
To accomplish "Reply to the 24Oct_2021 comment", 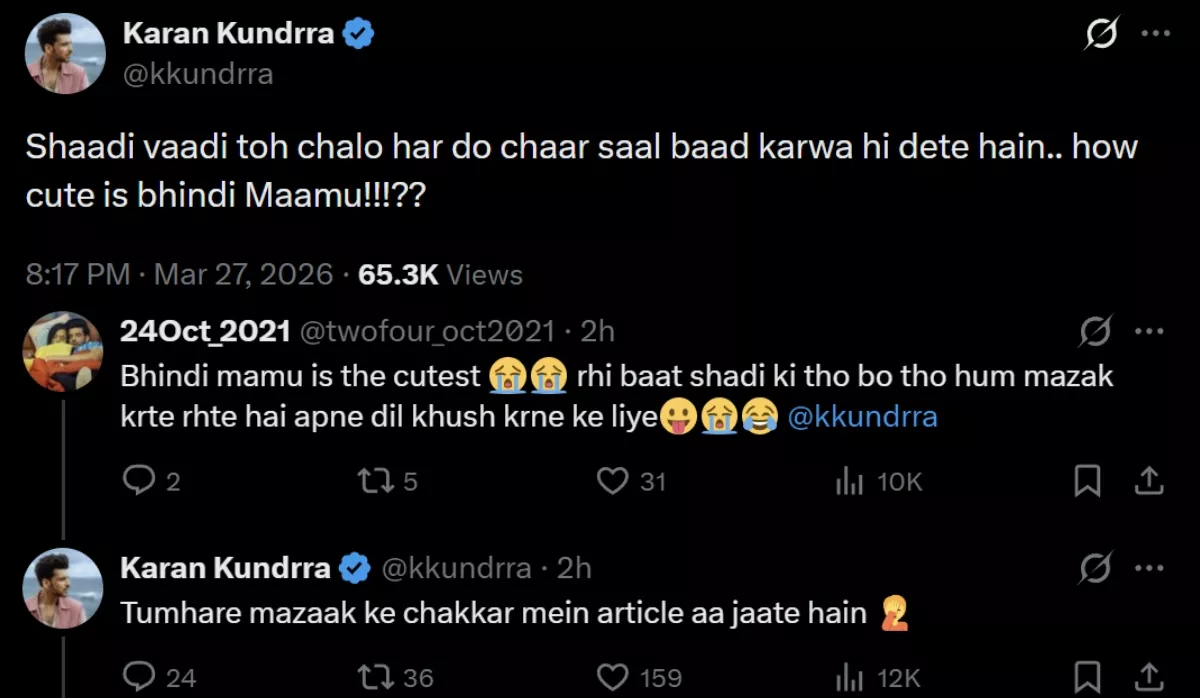I will click(x=137, y=482).
